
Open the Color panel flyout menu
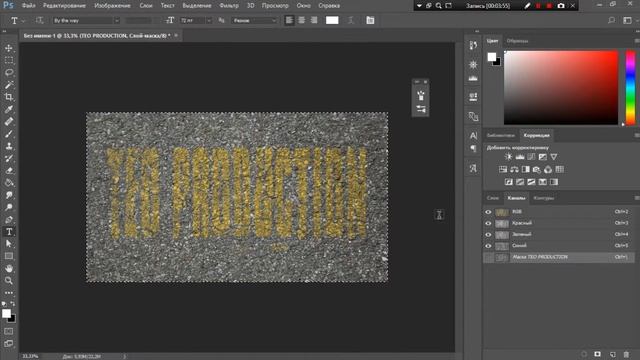pos(636,41)
